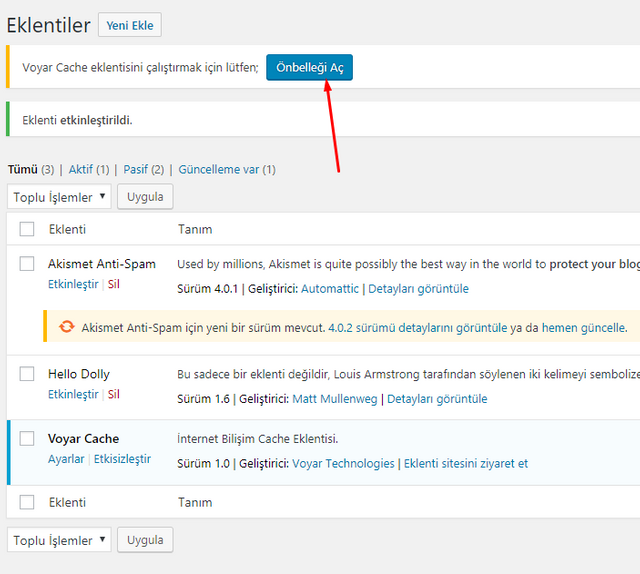Open the top Toplu İşlemler dropdown

click(x=59, y=197)
